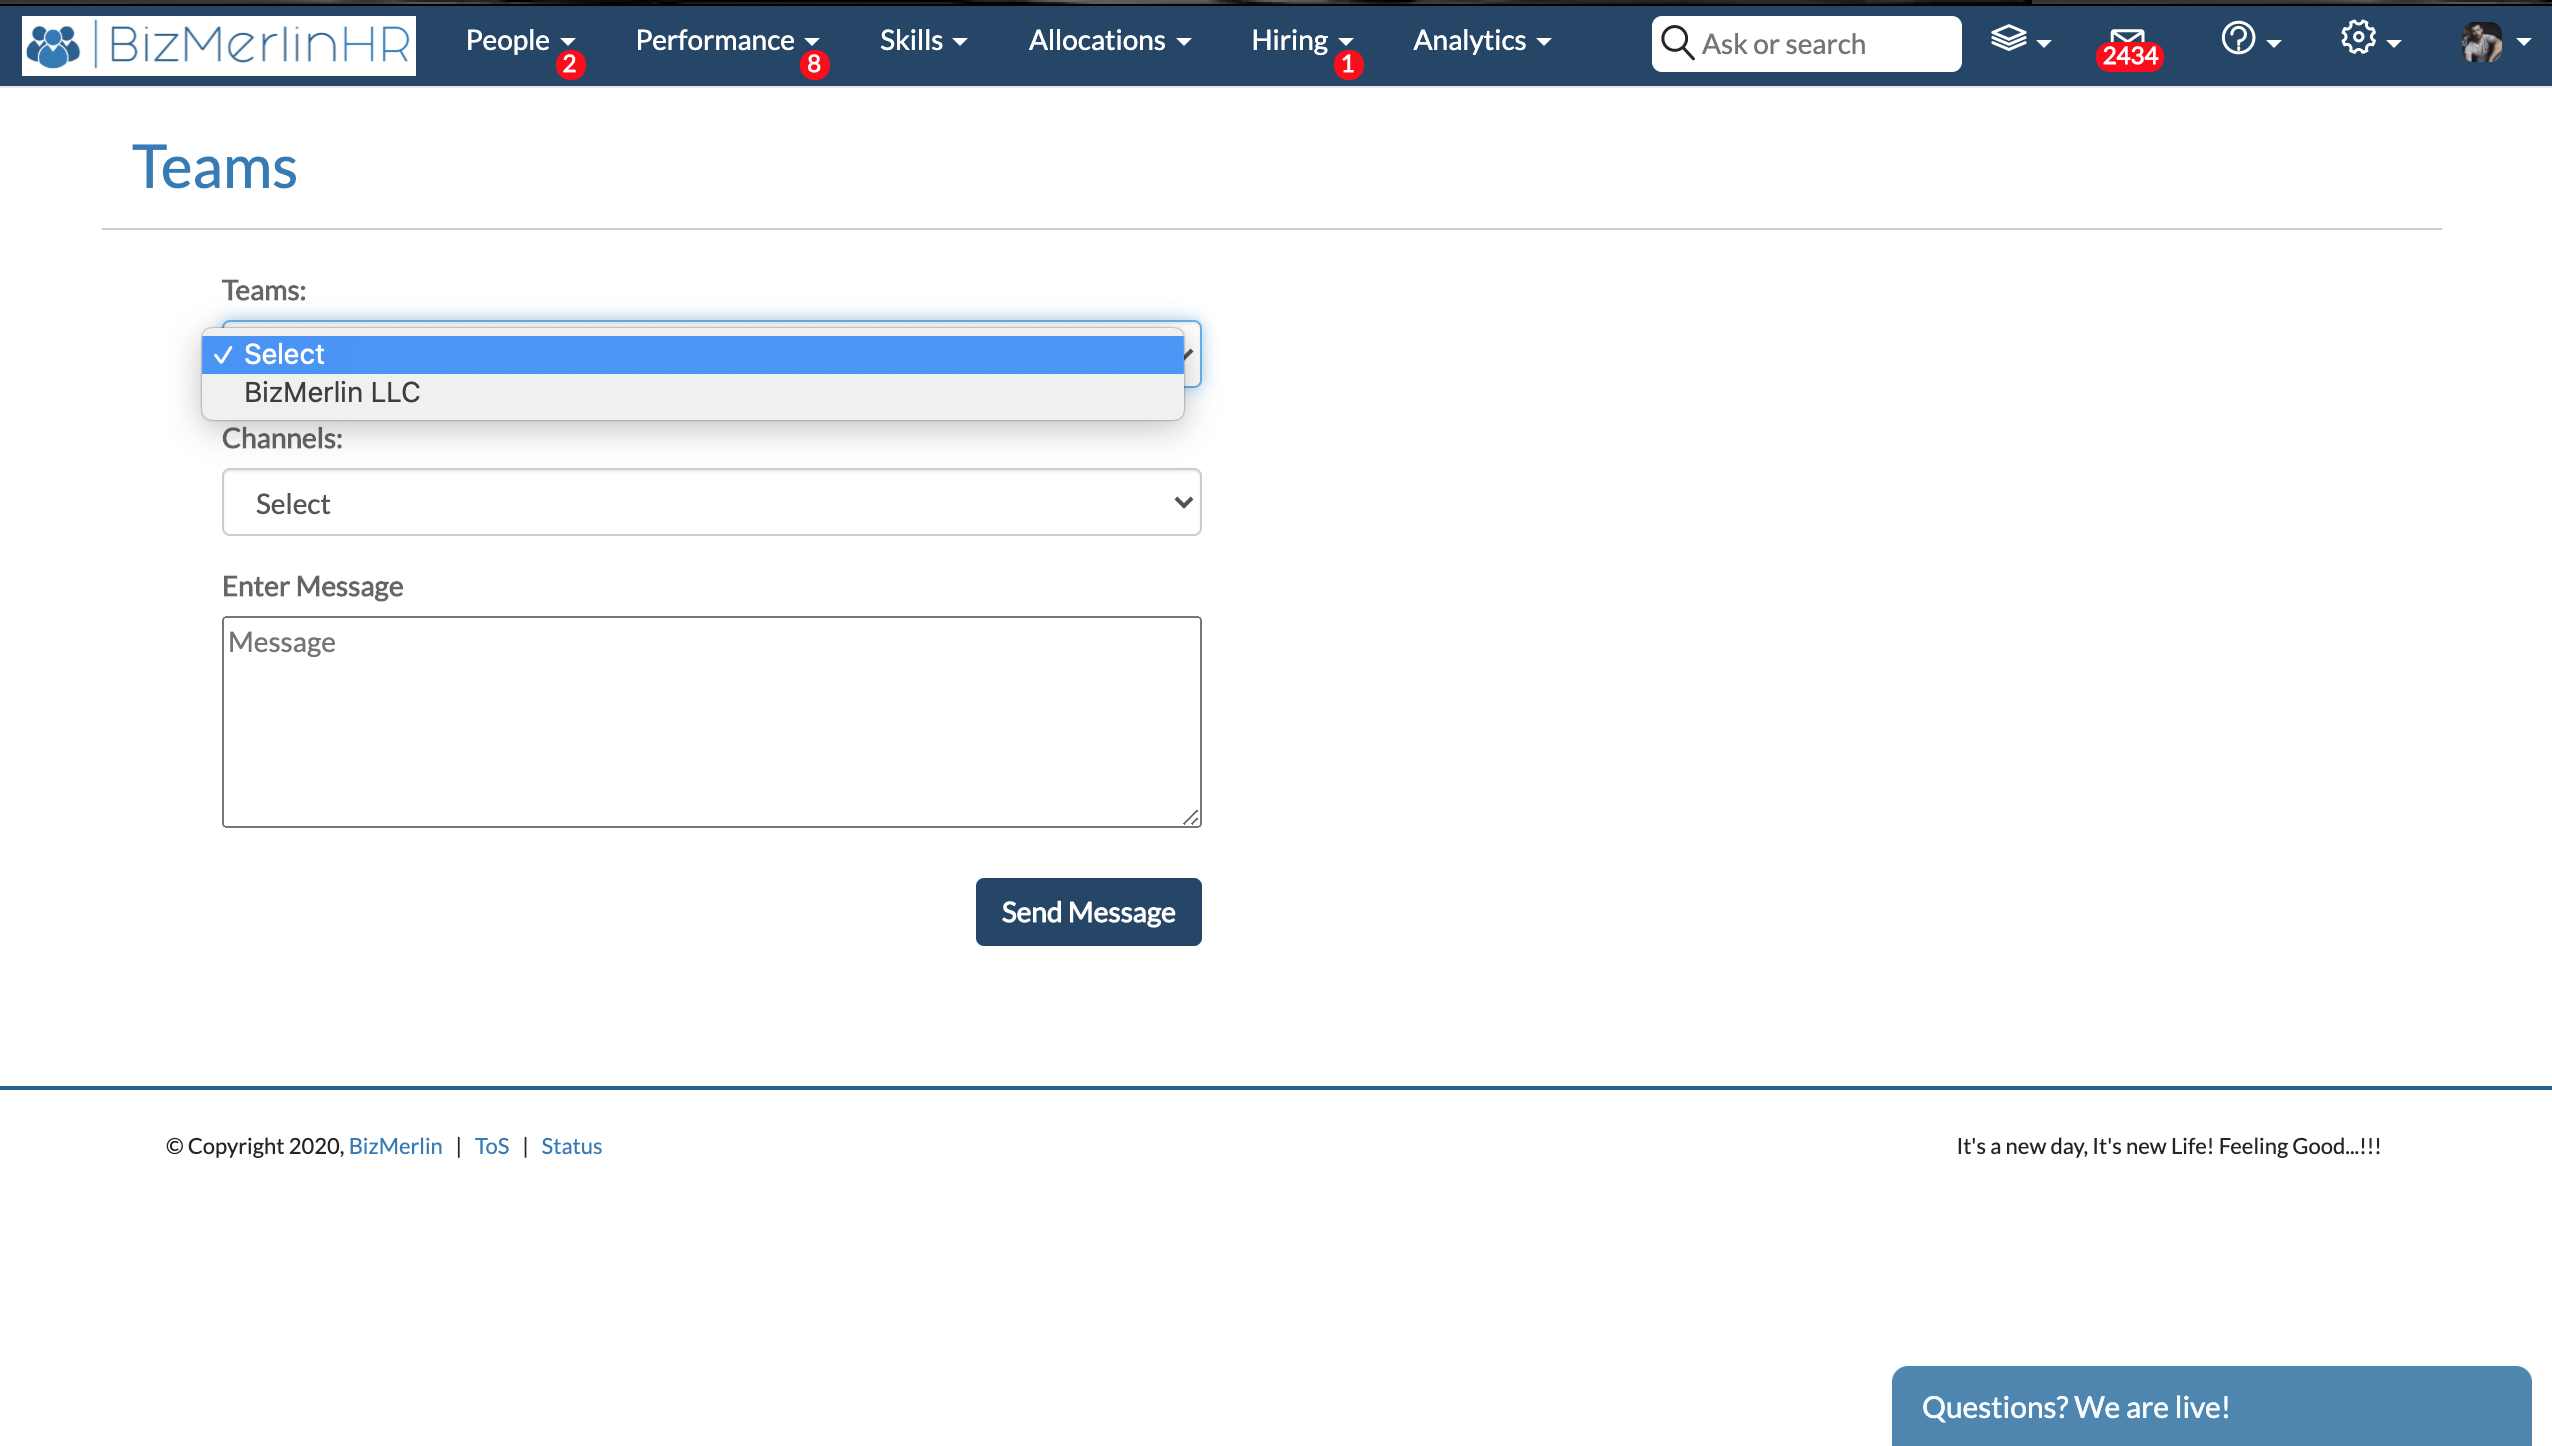Open the Status footer link
2552x1446 pixels.
click(x=571, y=1146)
